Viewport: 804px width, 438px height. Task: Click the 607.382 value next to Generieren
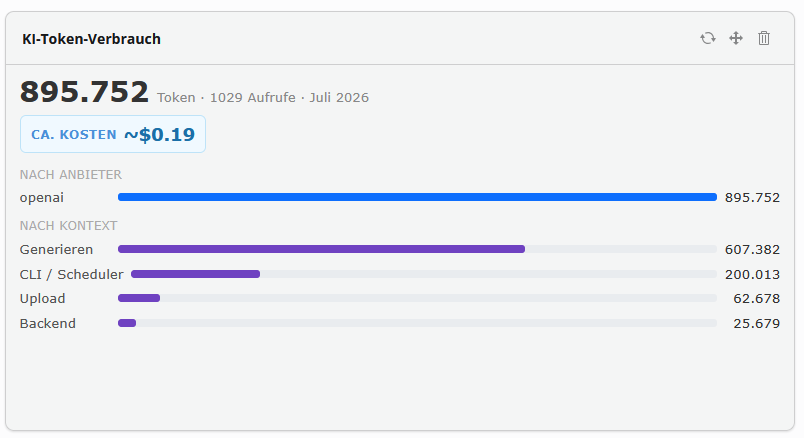pyautogui.click(x=752, y=249)
